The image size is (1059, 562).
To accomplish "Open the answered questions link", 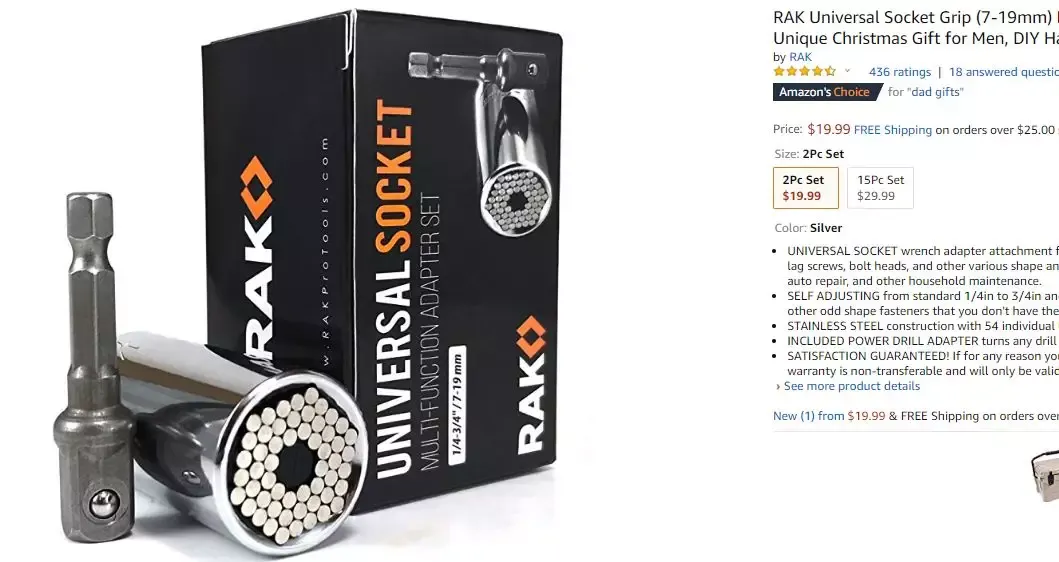I will 1004,72.
